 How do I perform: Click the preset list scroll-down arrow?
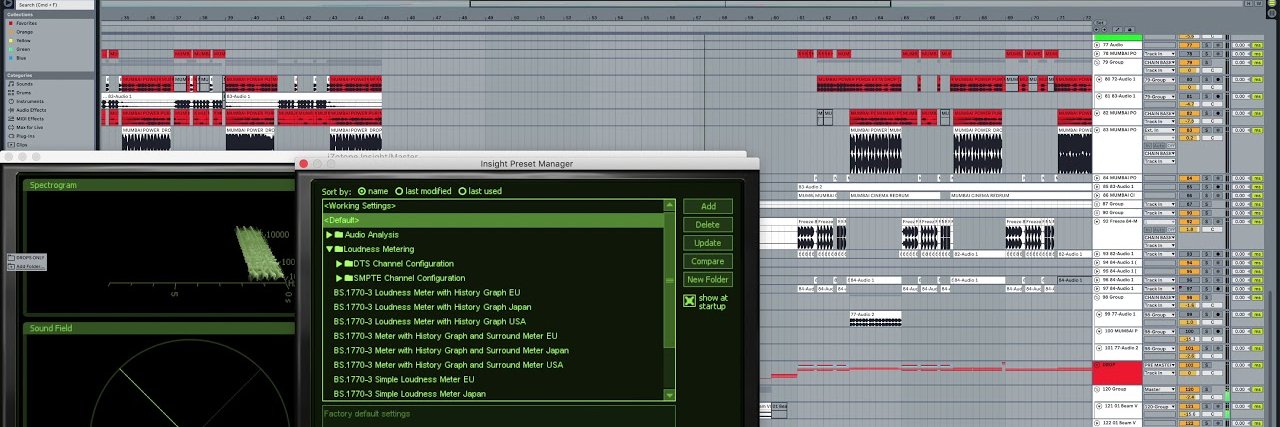pos(670,396)
